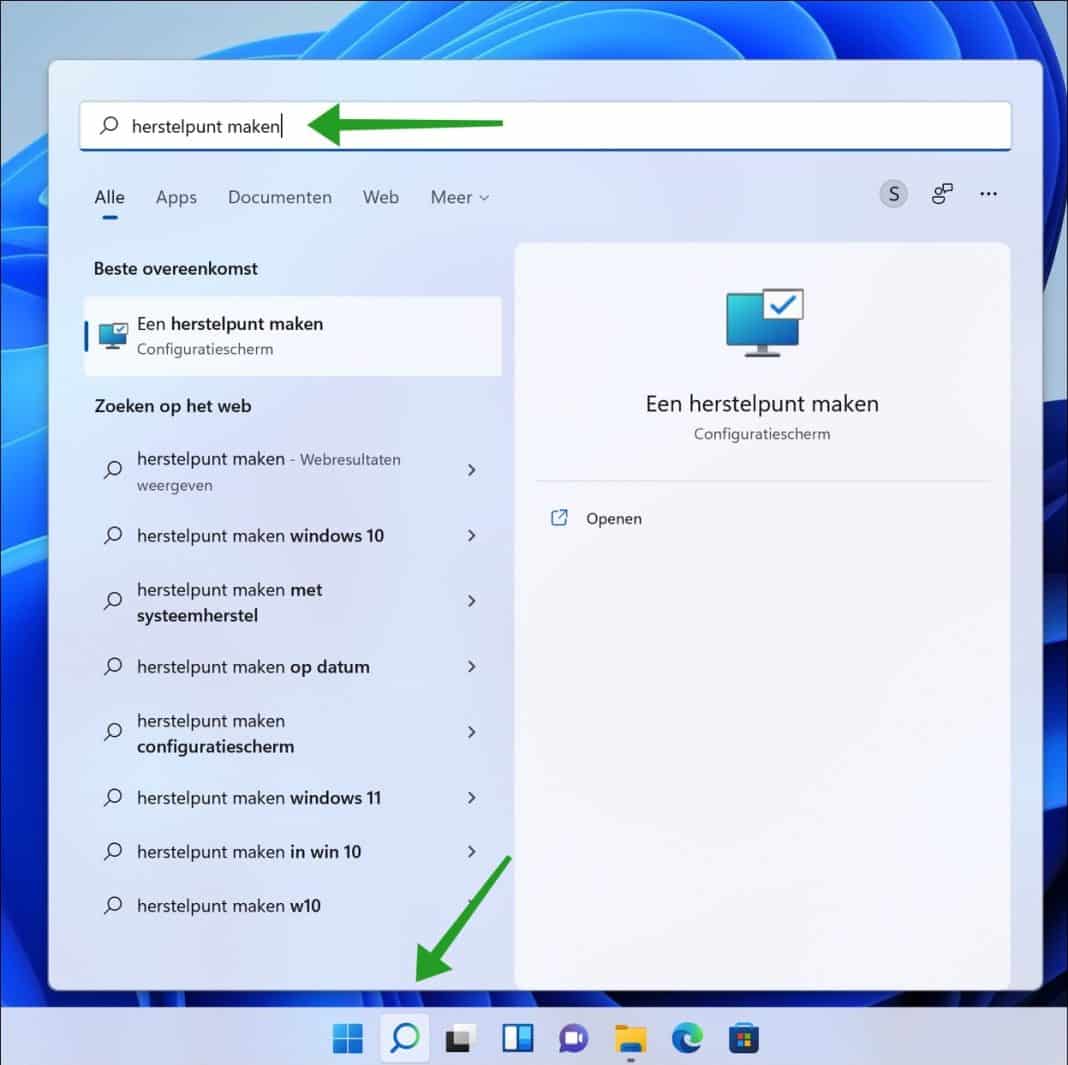Screen dimensions: 1068x1065
Task: Switch to the Apps tab
Action: [x=176, y=197]
